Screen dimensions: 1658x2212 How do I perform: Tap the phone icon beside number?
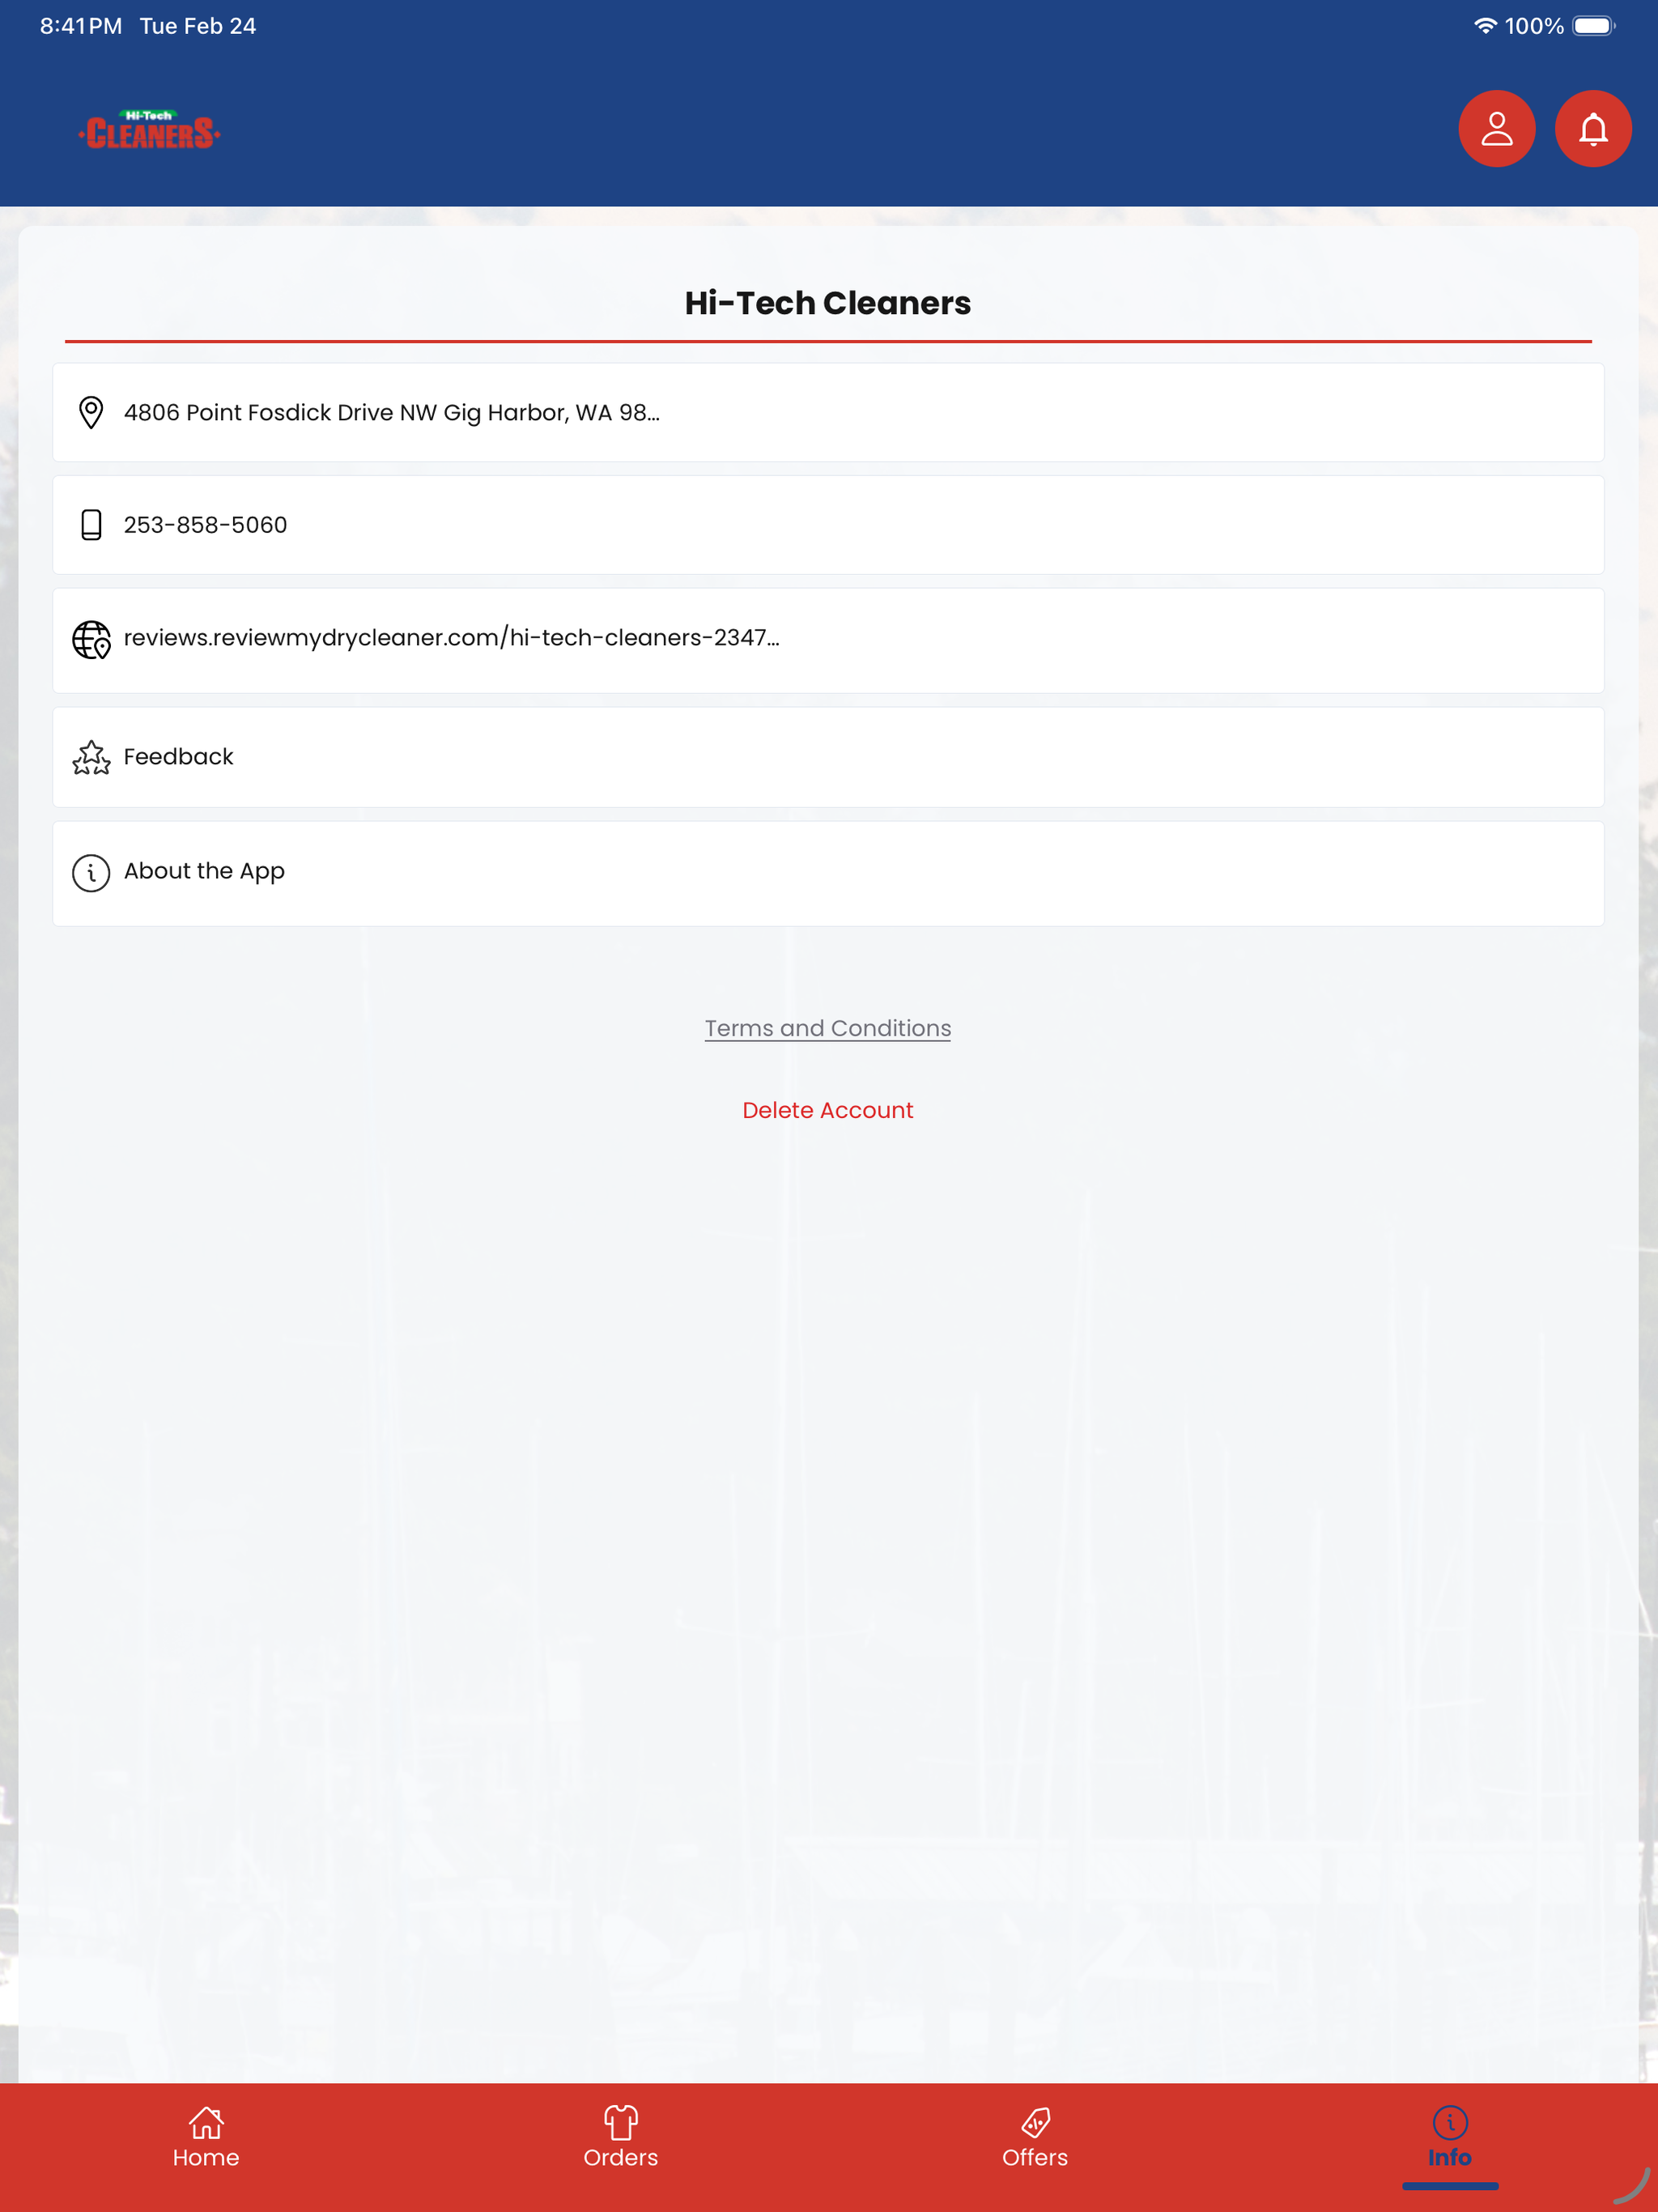click(91, 525)
